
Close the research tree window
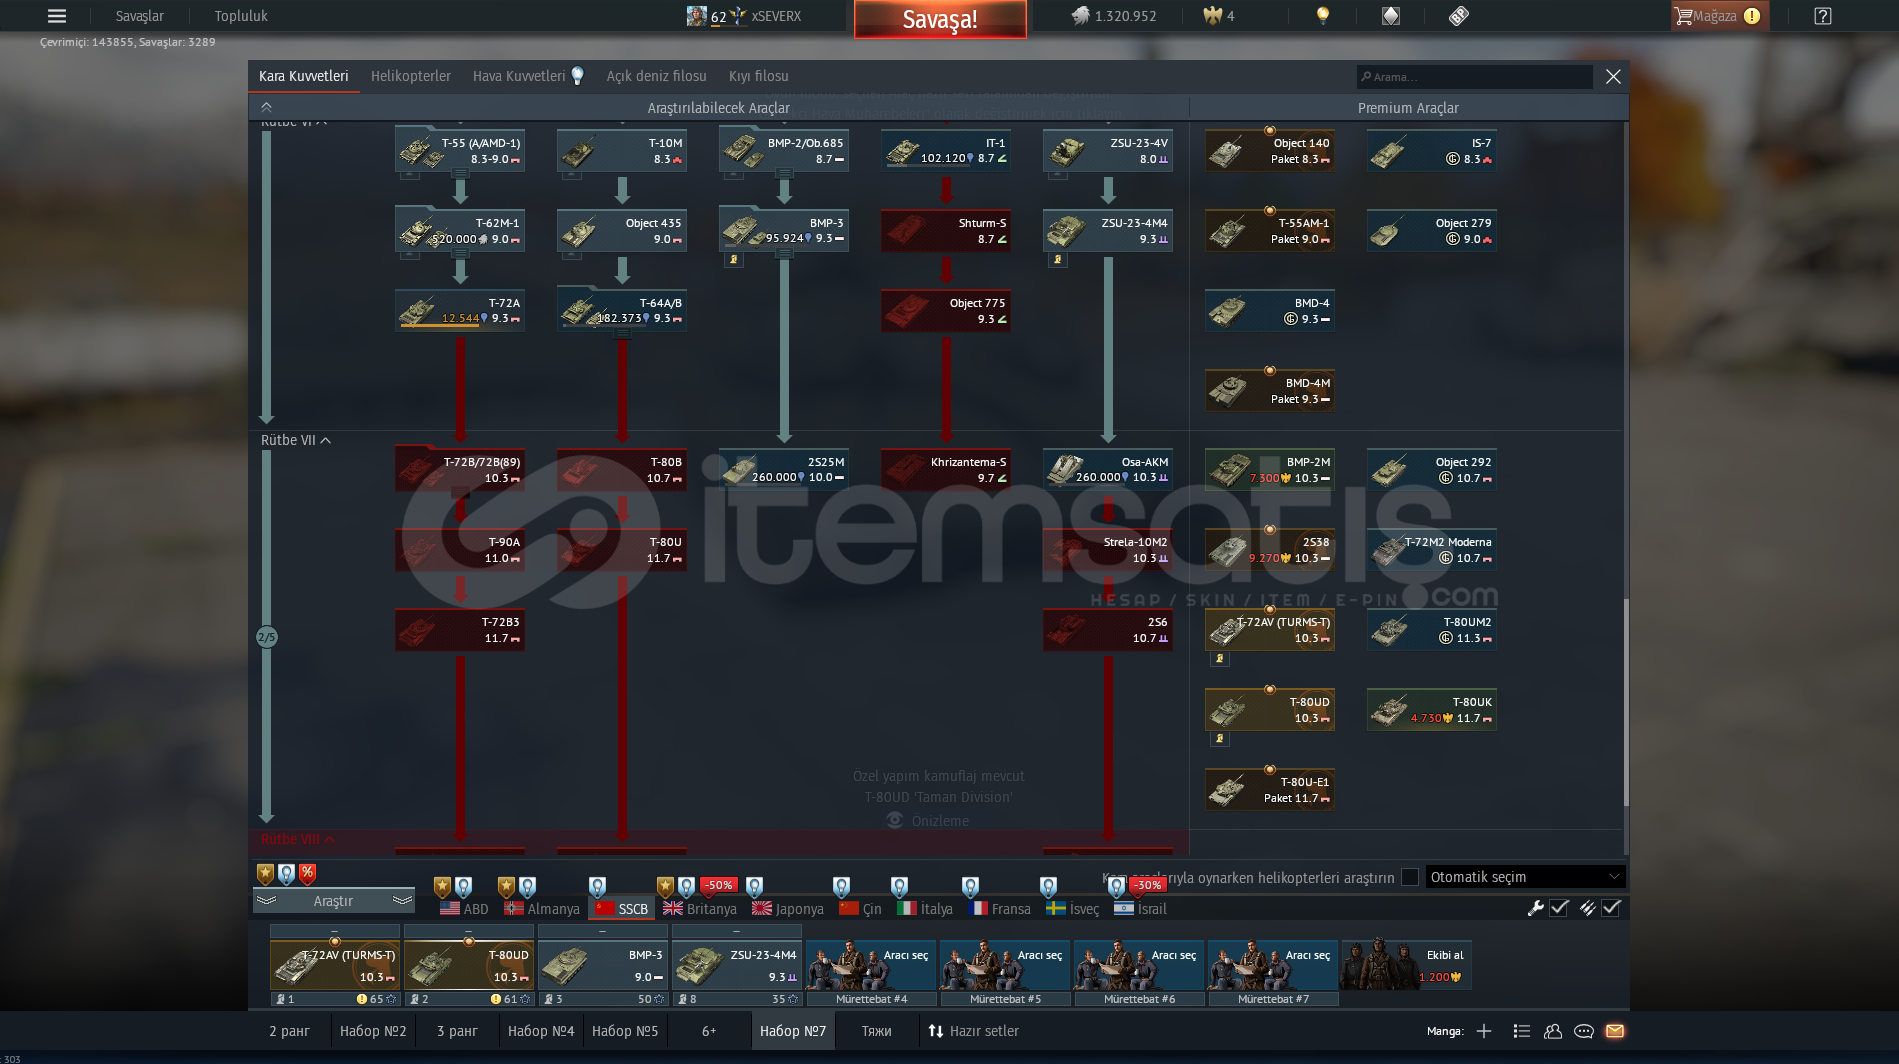tap(1613, 77)
